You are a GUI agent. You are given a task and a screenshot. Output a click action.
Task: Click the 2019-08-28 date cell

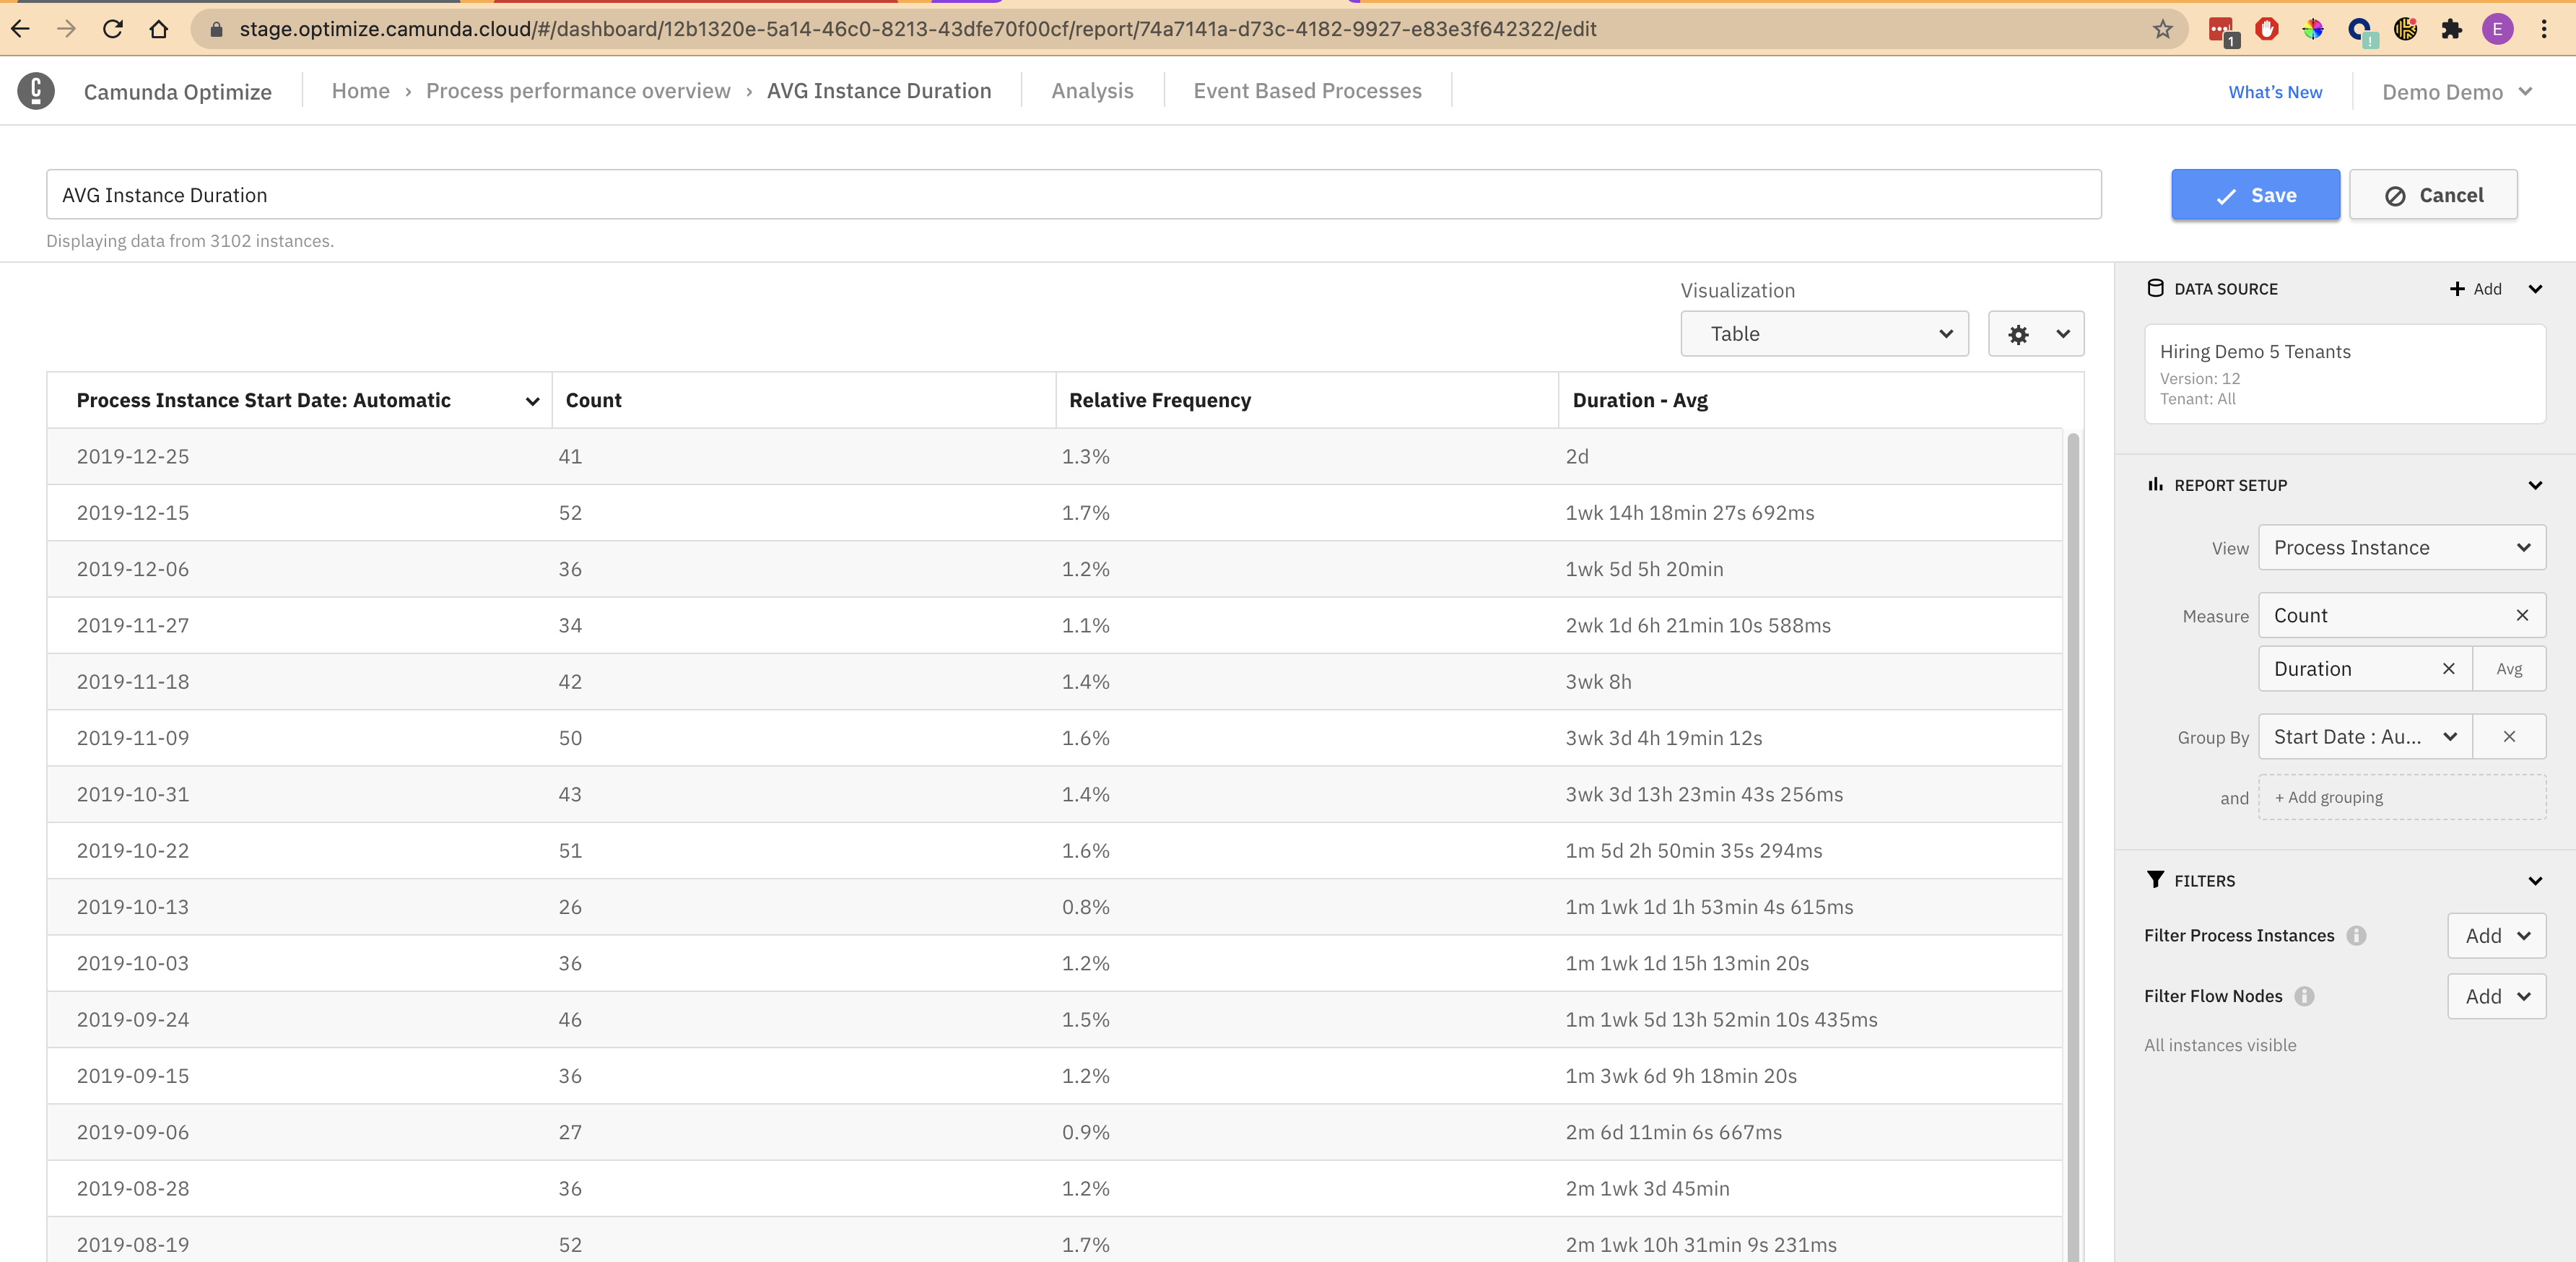point(132,1188)
